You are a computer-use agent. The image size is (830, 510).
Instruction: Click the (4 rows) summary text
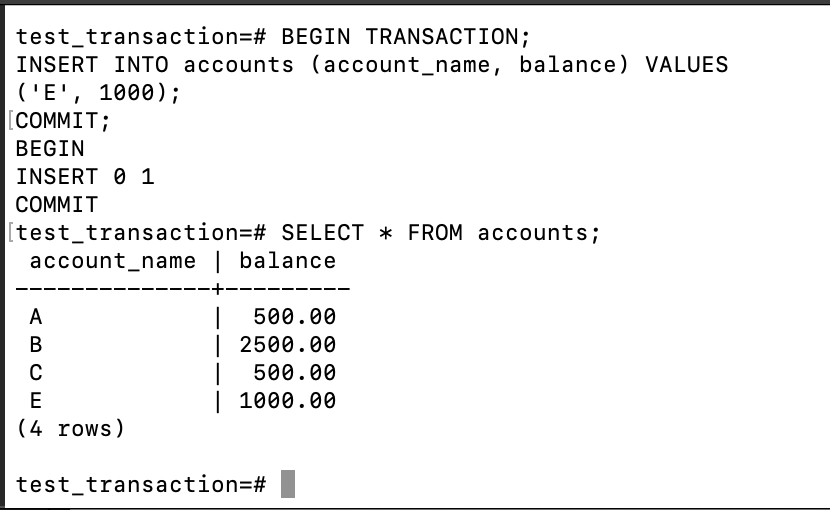70,429
